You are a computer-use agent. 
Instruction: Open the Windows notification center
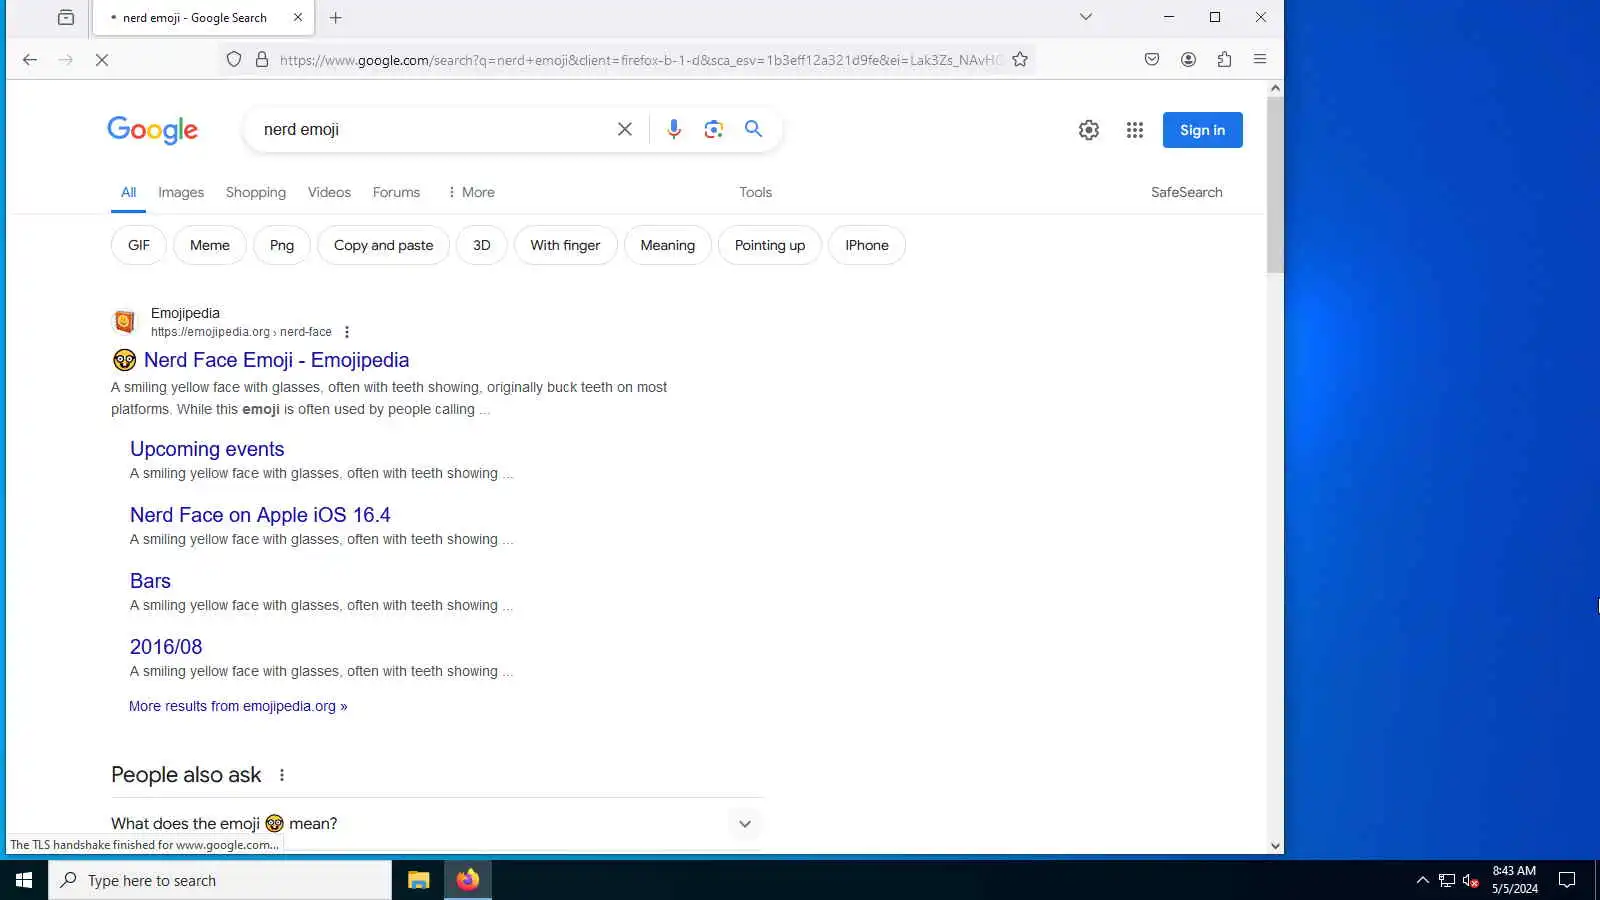(x=1567, y=880)
